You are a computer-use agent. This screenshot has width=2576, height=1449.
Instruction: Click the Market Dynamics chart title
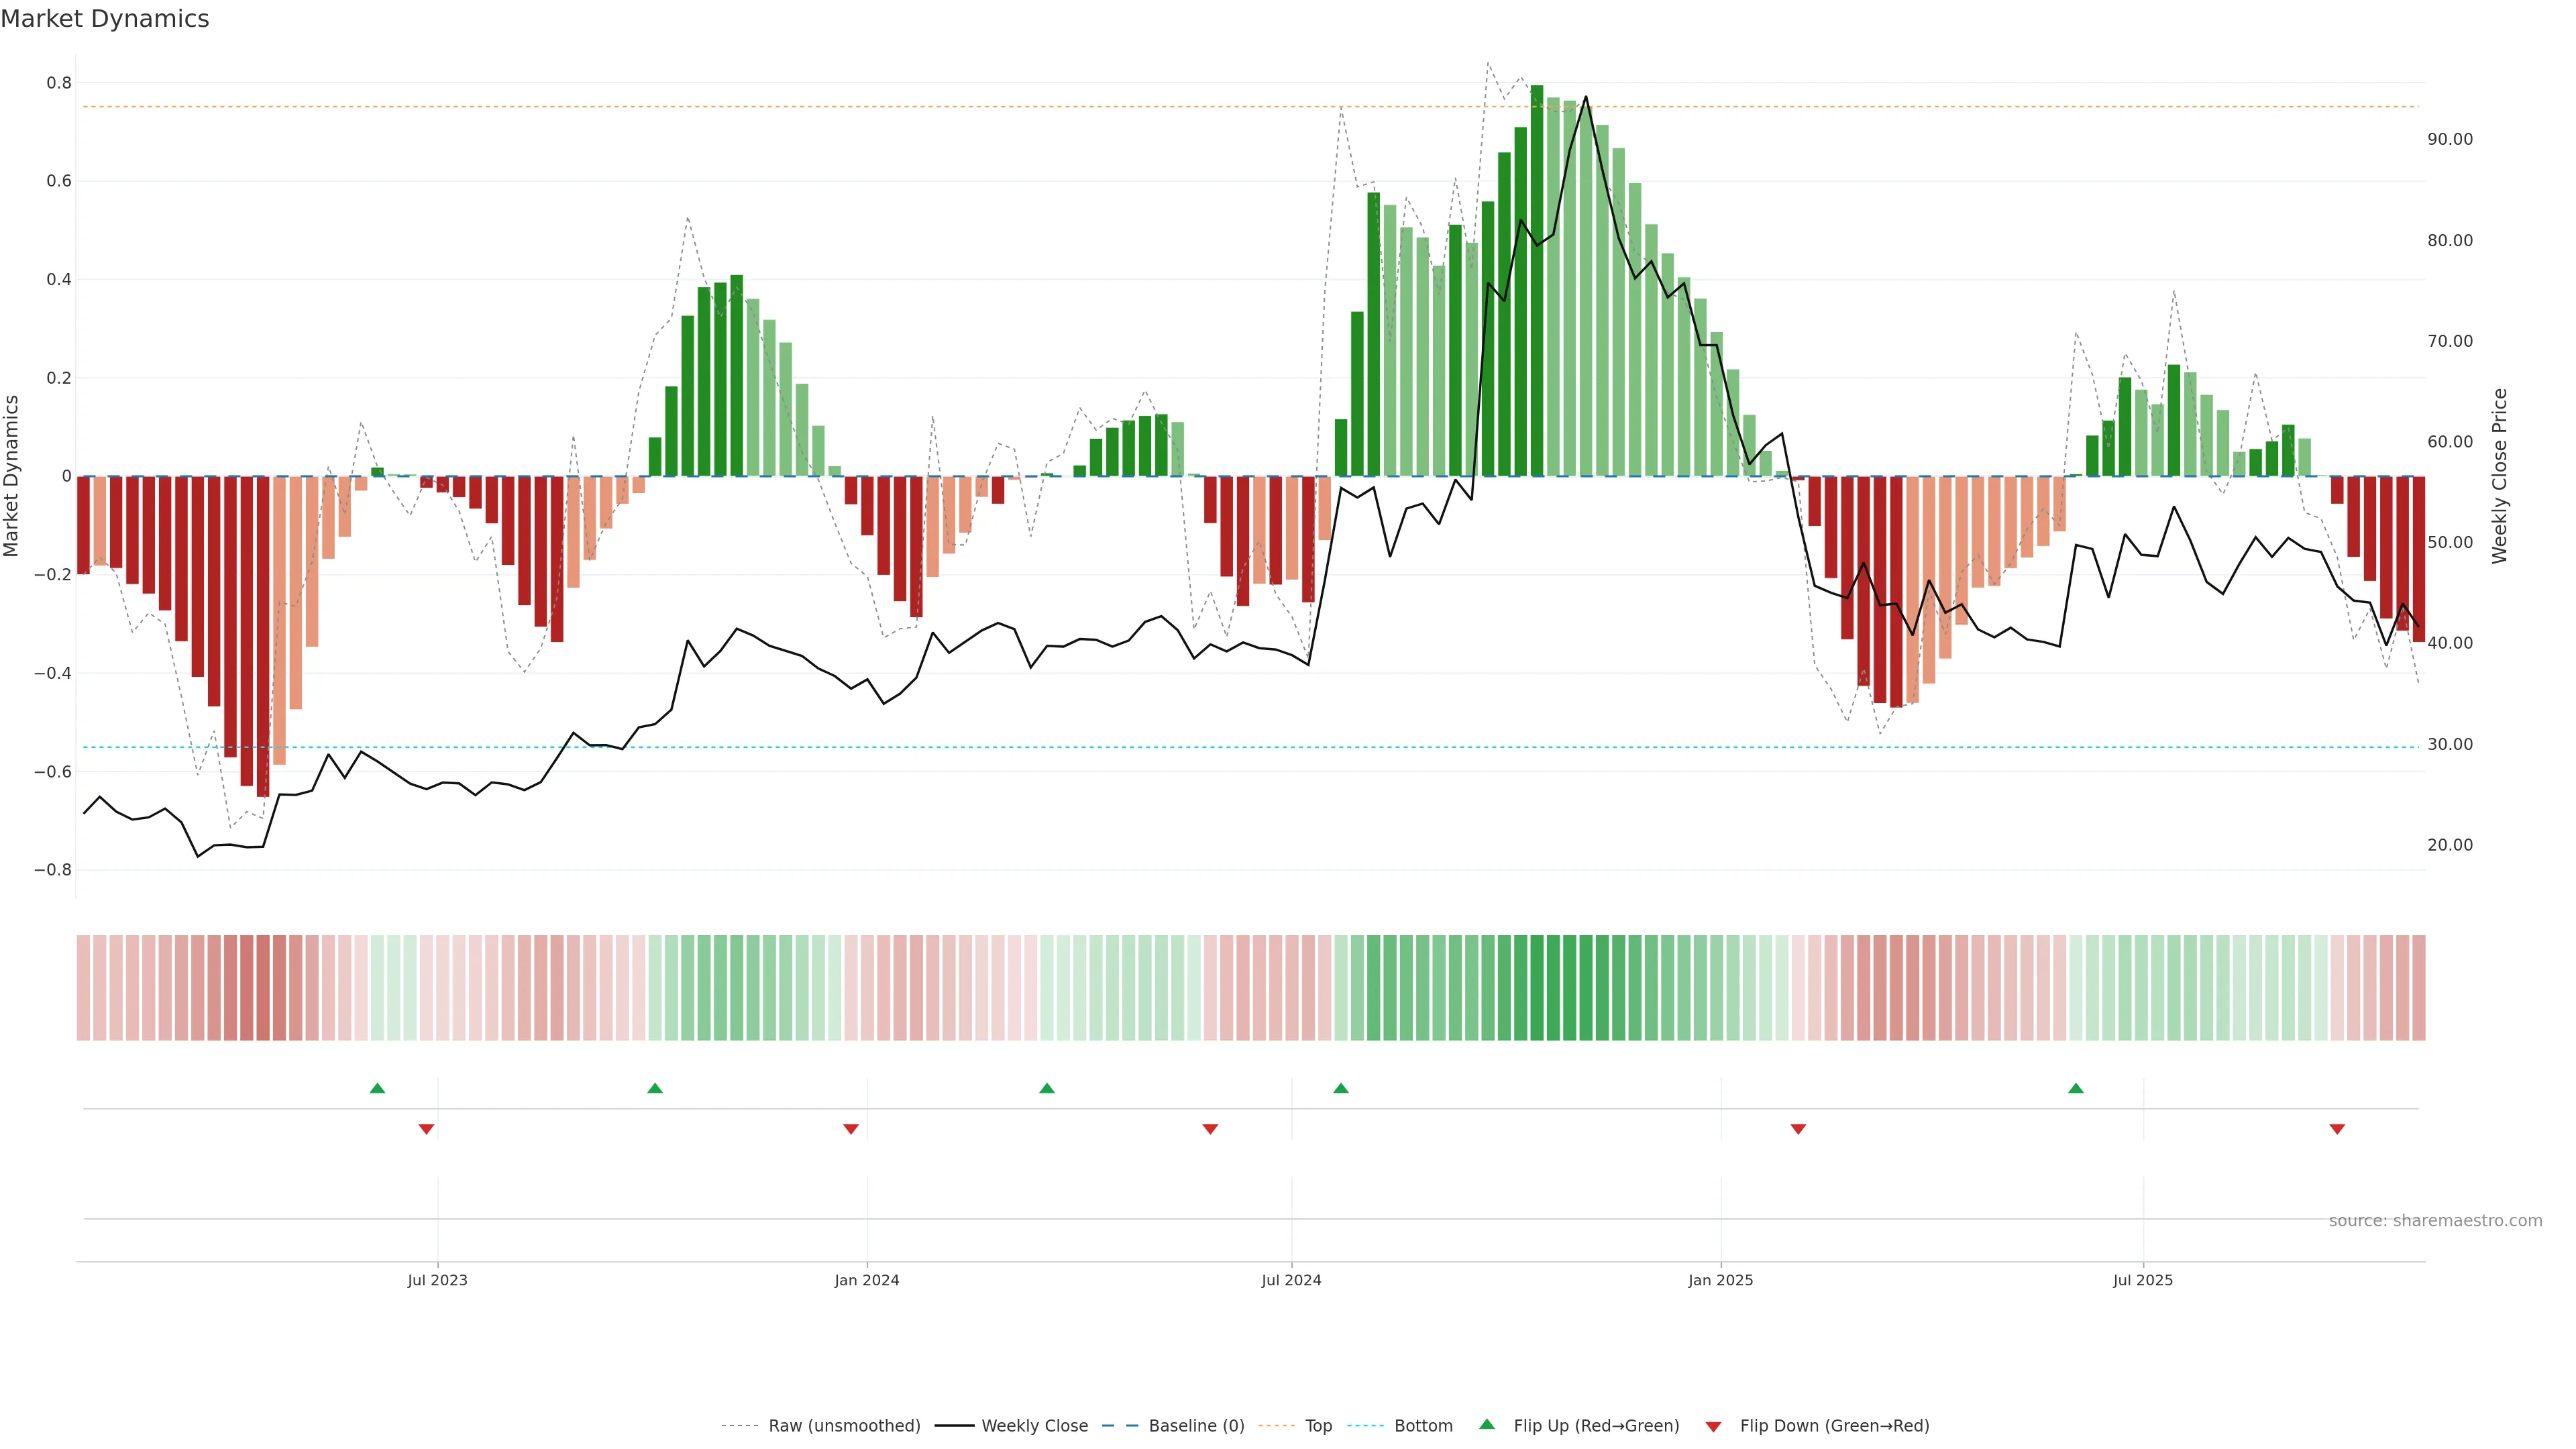pyautogui.click(x=105, y=19)
